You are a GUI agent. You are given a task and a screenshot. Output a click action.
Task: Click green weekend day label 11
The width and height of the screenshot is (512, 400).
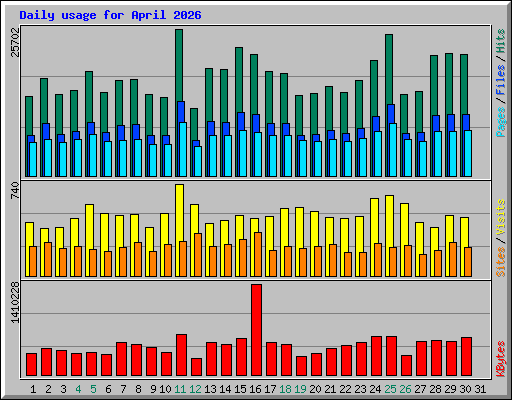pos(180,389)
